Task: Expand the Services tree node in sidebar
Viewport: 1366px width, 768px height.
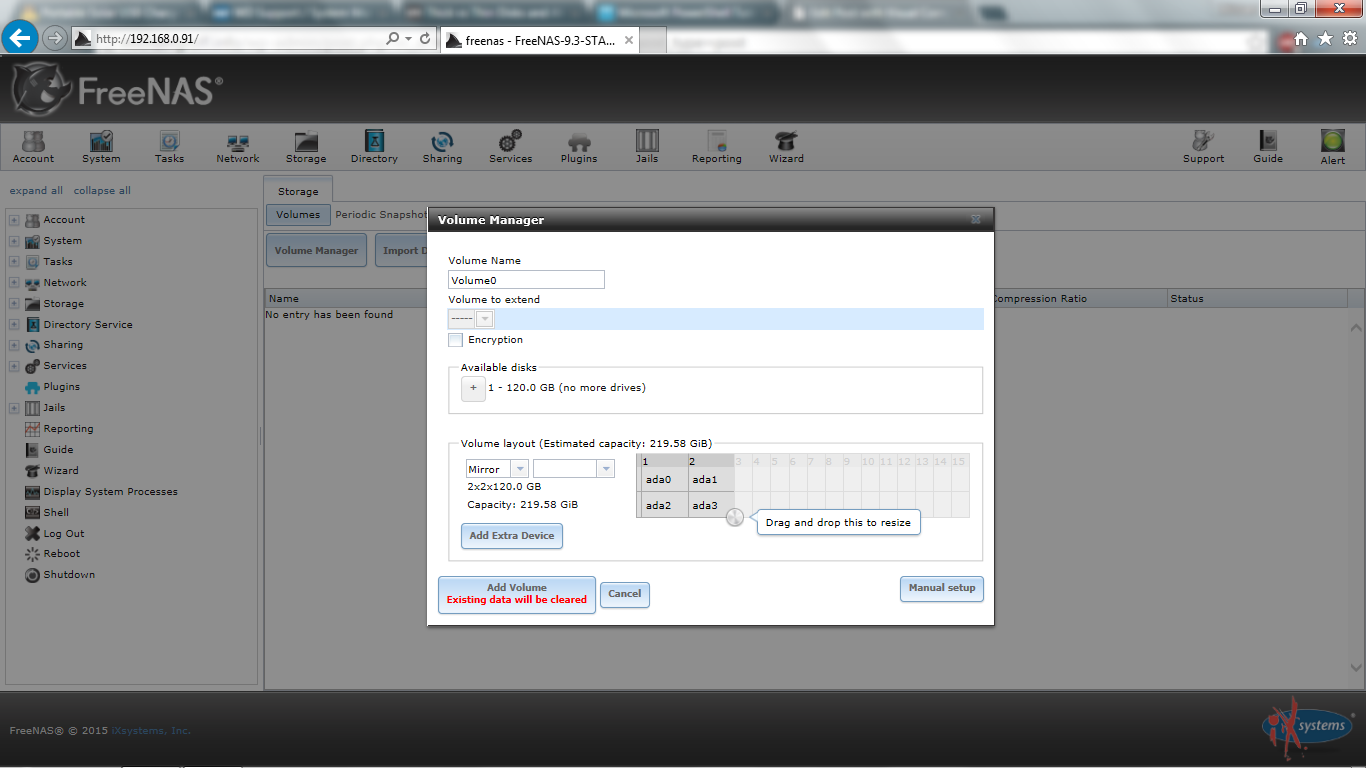Action: pos(14,366)
